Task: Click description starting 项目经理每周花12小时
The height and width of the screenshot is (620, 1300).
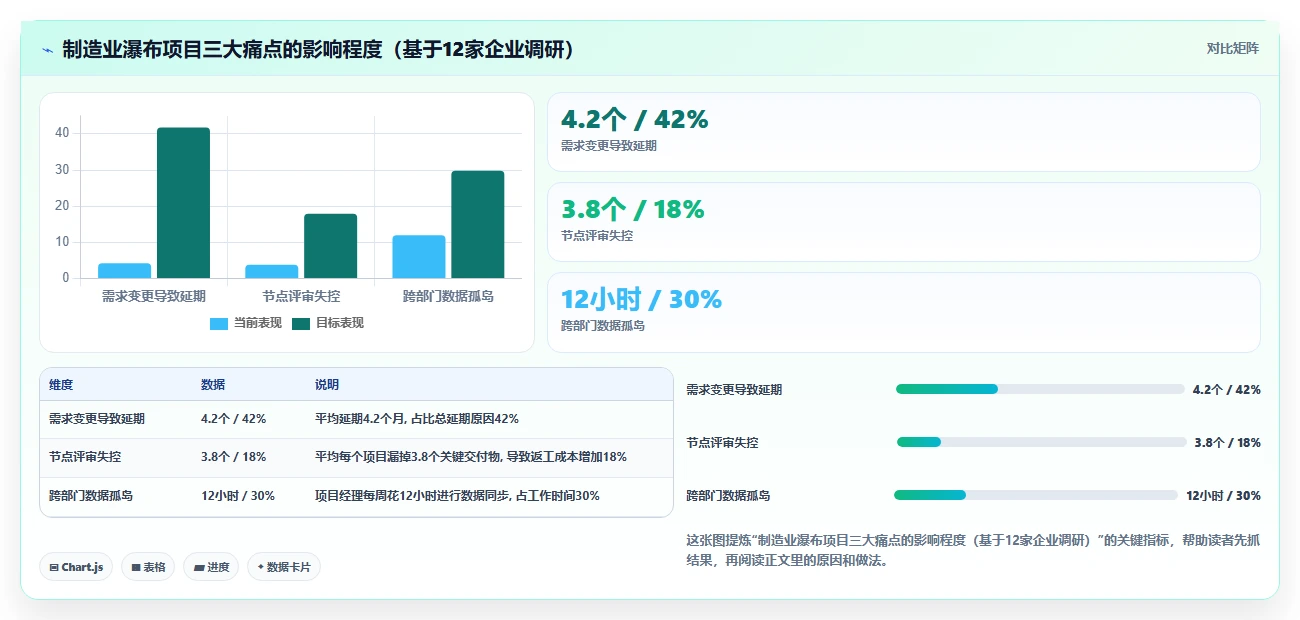Action: coord(457,495)
